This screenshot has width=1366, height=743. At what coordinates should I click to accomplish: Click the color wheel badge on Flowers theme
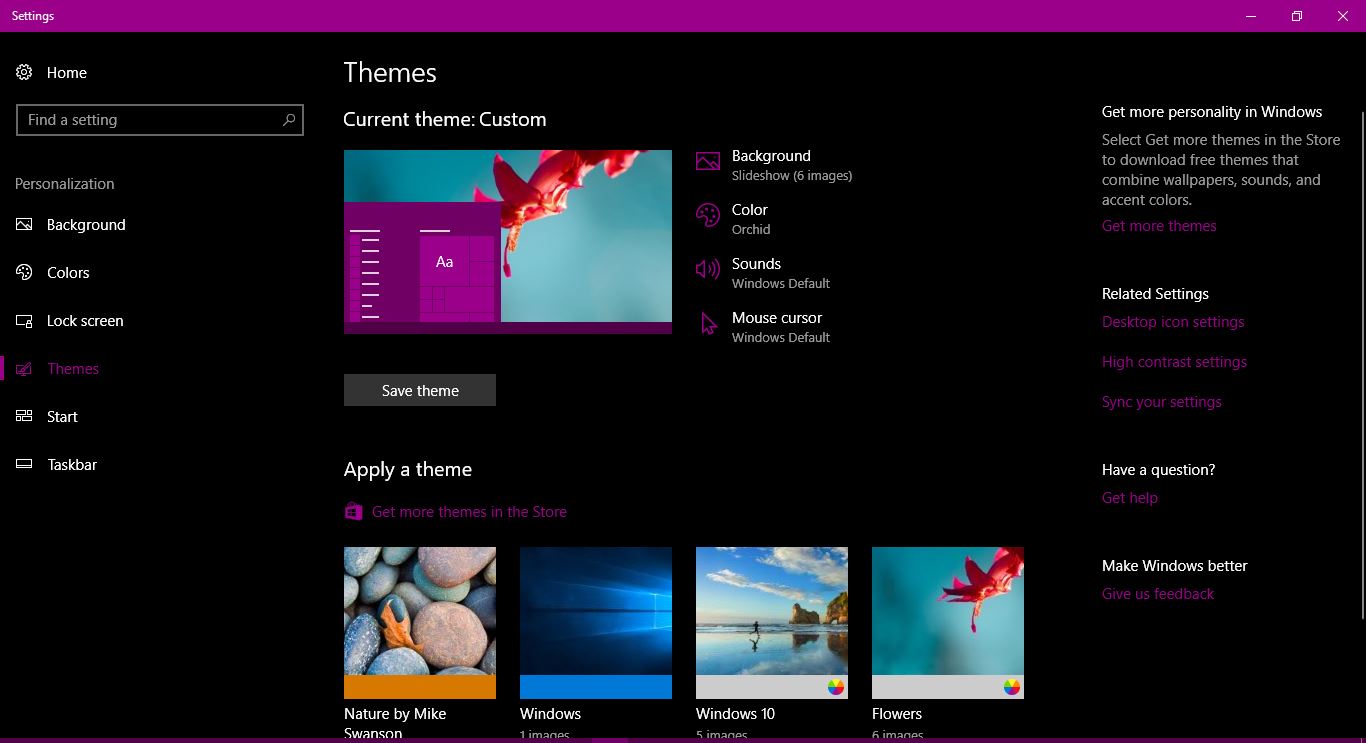coord(1012,687)
